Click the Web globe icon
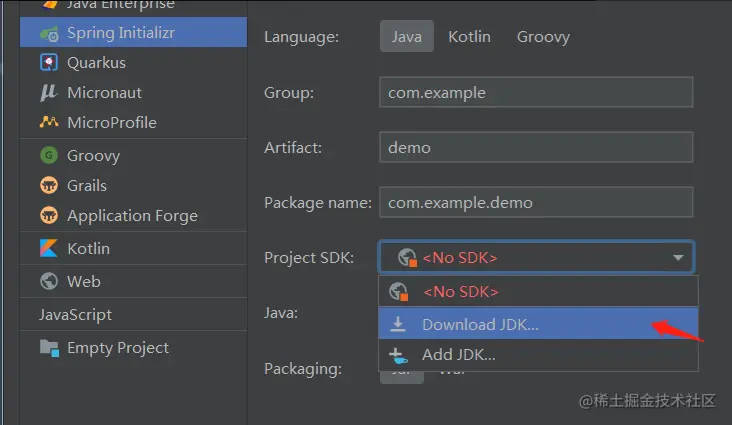Image resolution: width=732 pixels, height=425 pixels. coord(49,281)
